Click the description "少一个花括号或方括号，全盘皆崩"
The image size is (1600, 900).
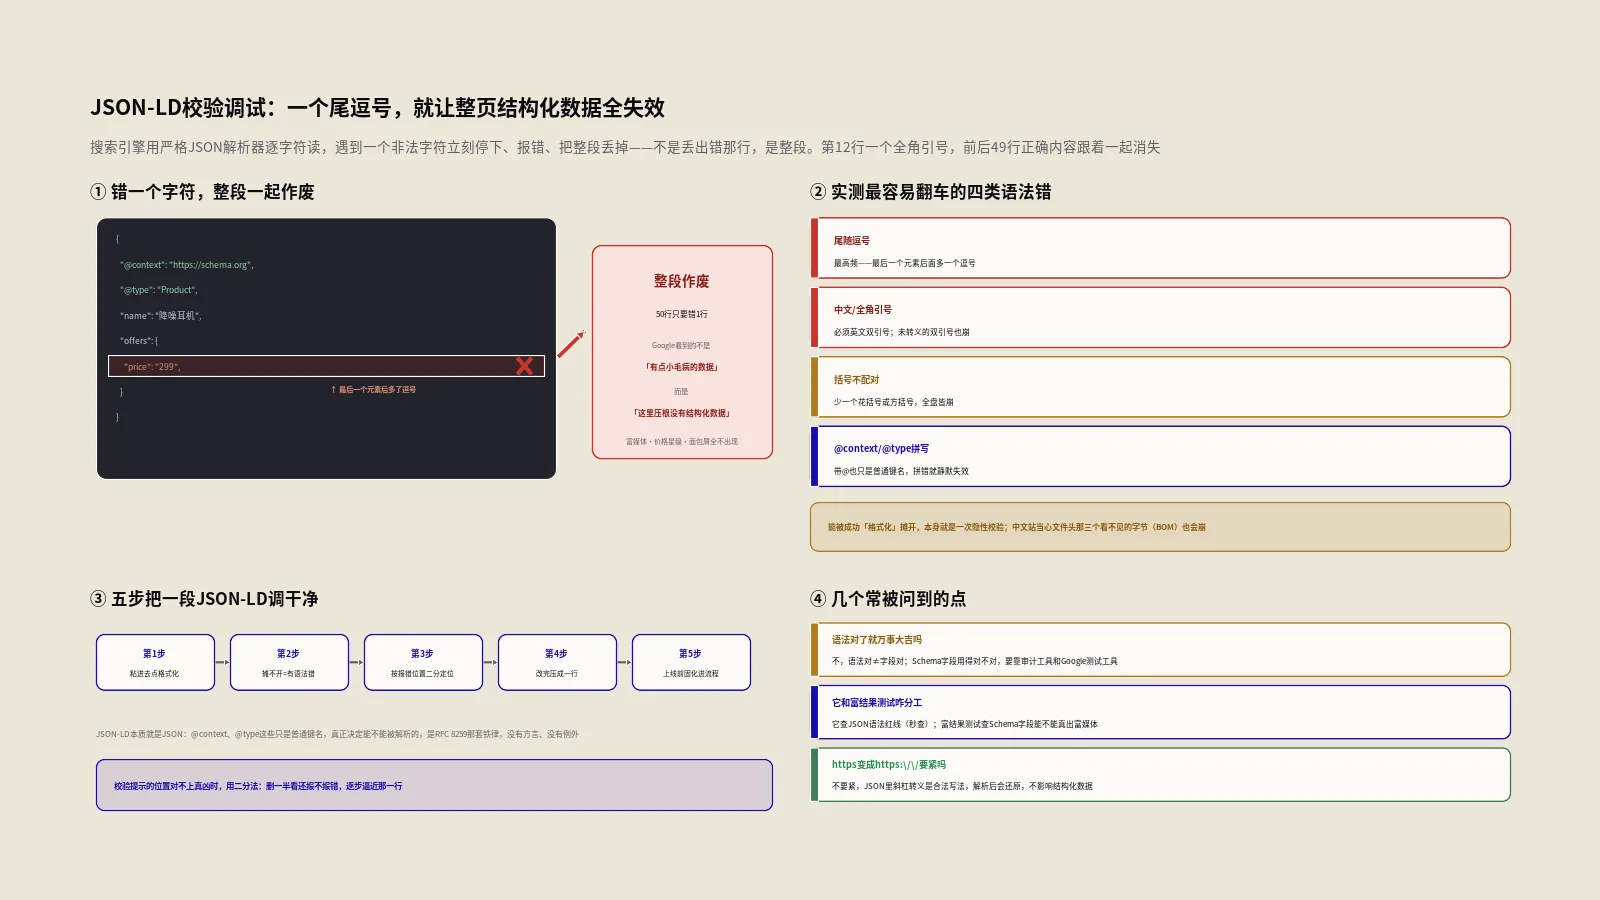[893, 402]
